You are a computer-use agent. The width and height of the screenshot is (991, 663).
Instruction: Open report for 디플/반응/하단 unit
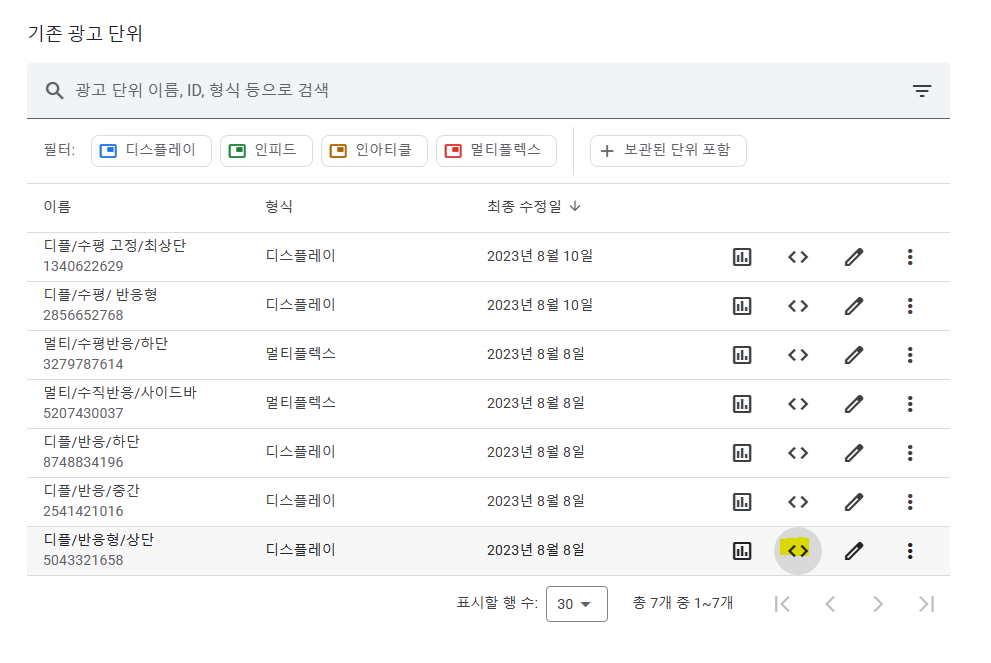pyautogui.click(x=741, y=453)
